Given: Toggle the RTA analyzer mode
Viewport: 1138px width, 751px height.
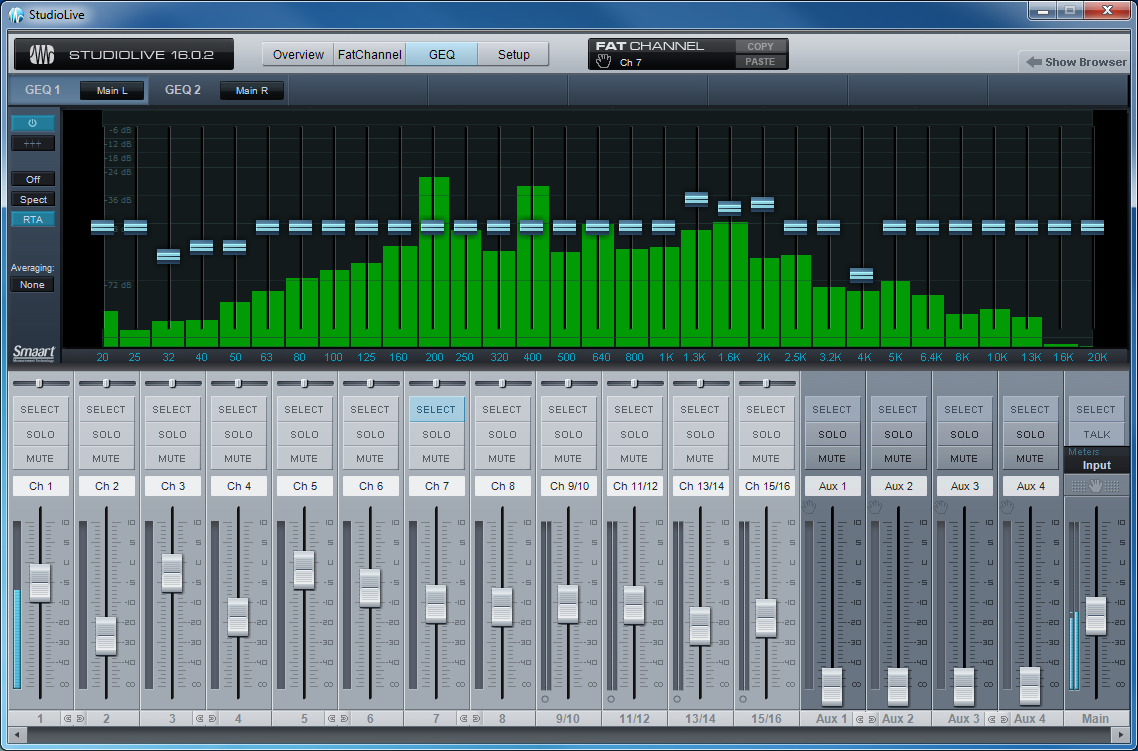Looking at the screenshot, I should pyautogui.click(x=33, y=219).
